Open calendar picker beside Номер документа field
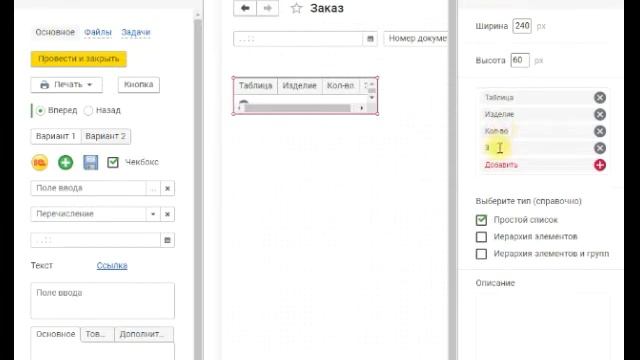Image resolution: width=640 pixels, height=360 pixels. (370, 39)
